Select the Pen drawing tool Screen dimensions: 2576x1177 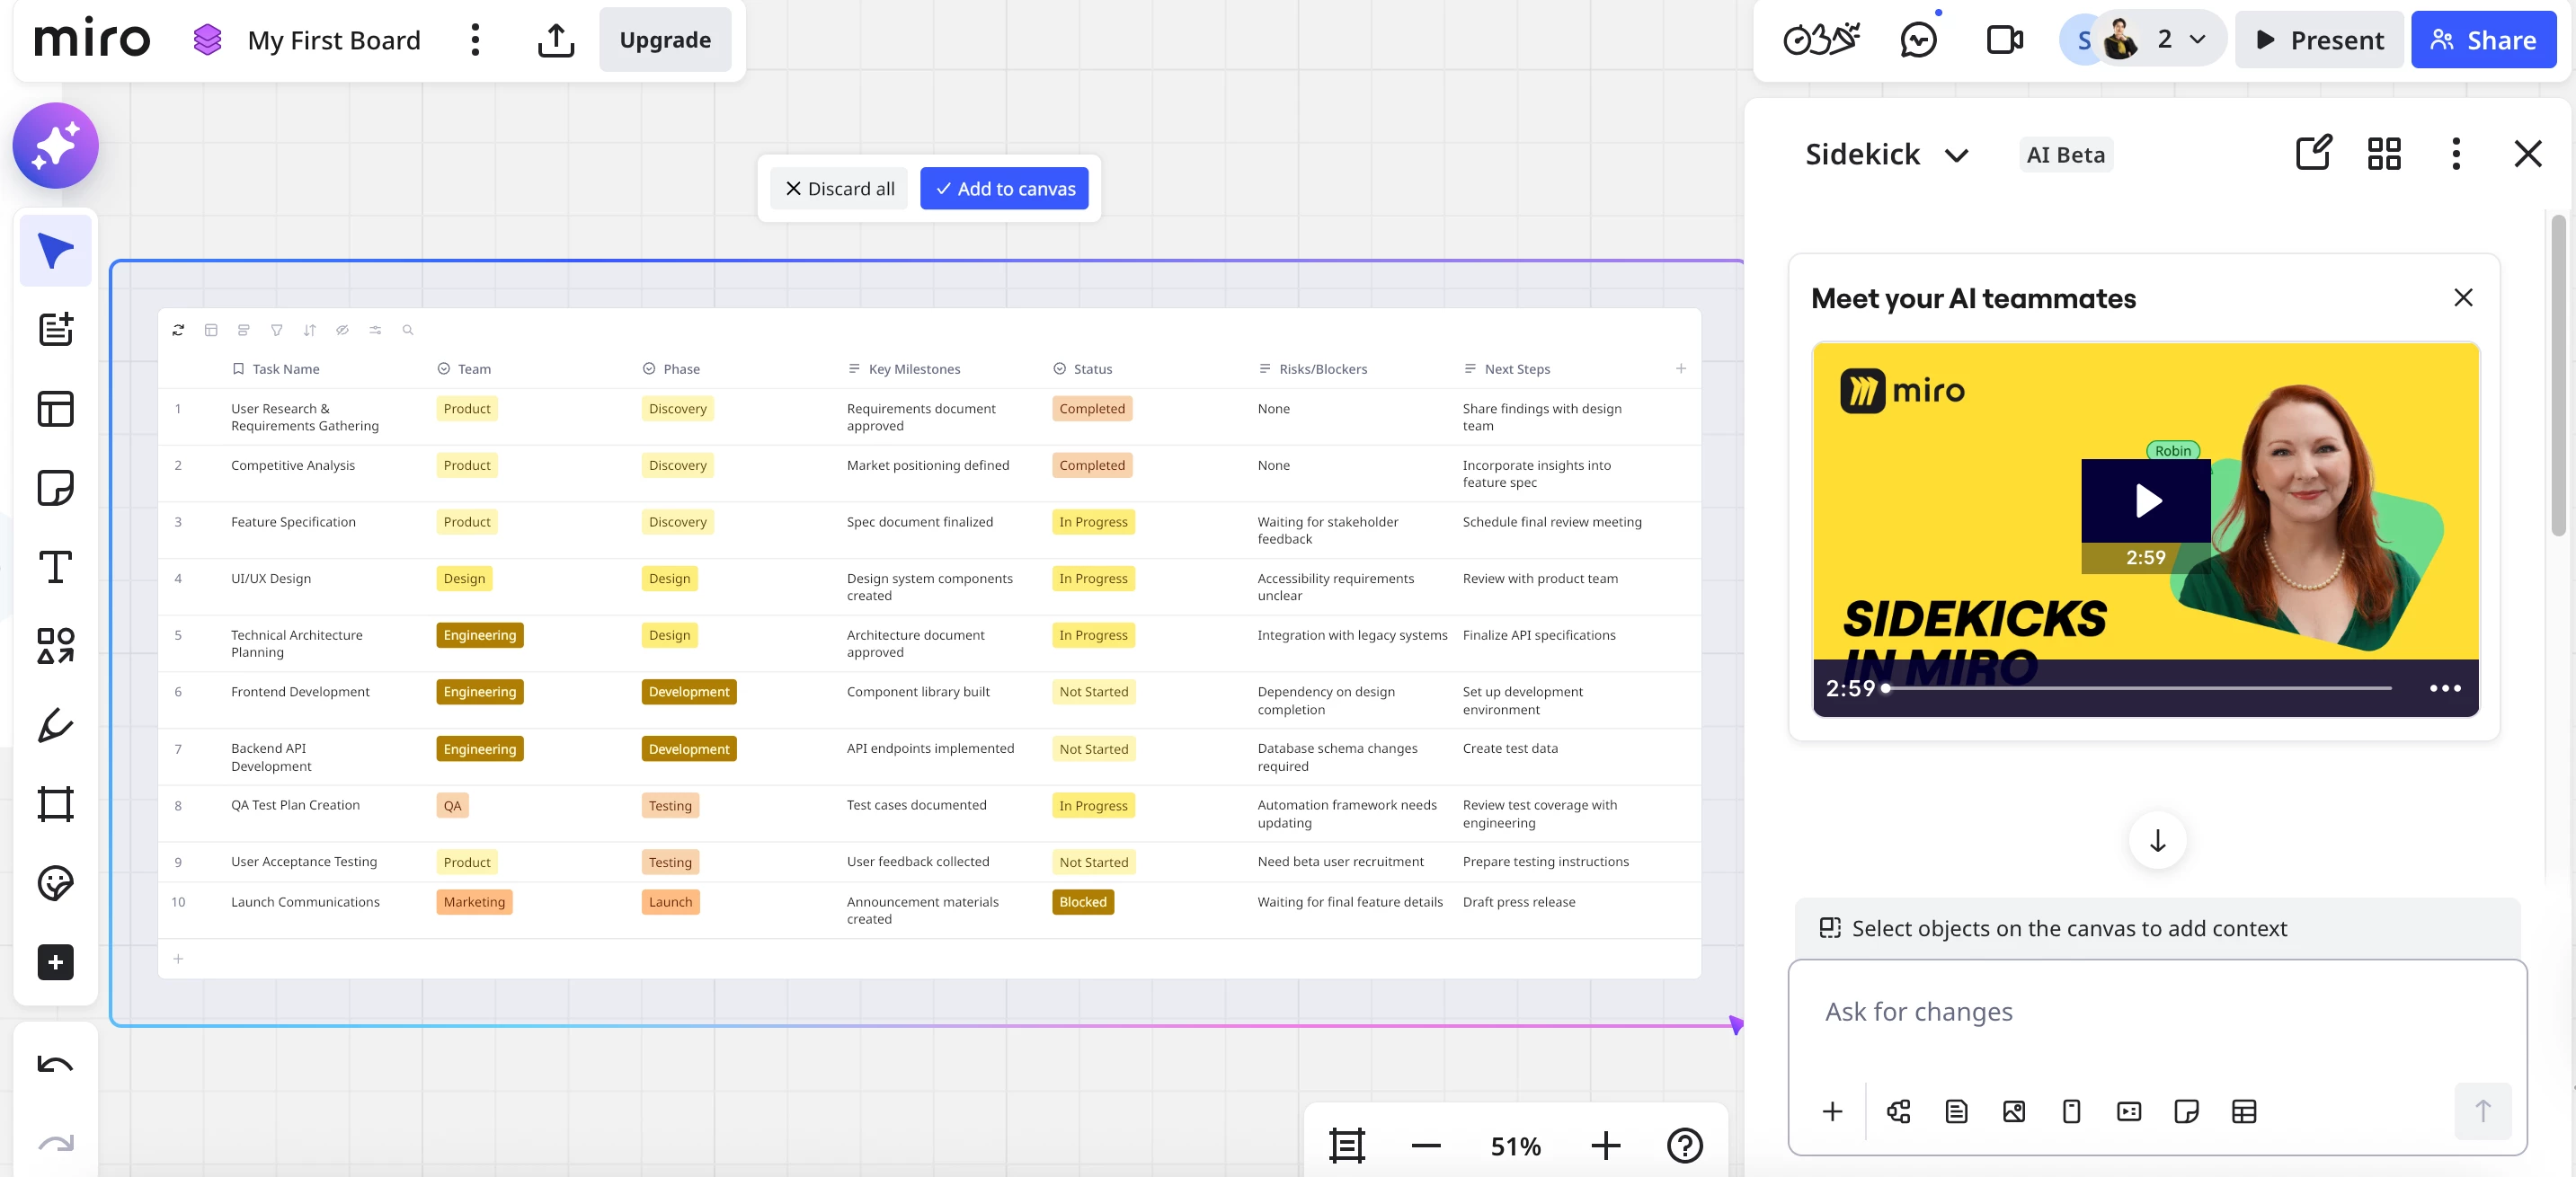pos(55,725)
